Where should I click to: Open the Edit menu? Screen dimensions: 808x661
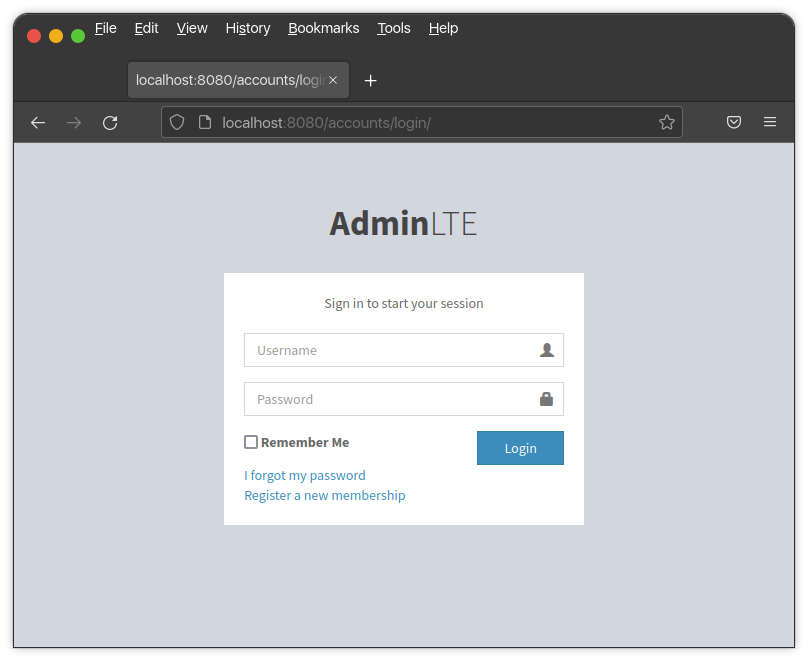tap(146, 28)
